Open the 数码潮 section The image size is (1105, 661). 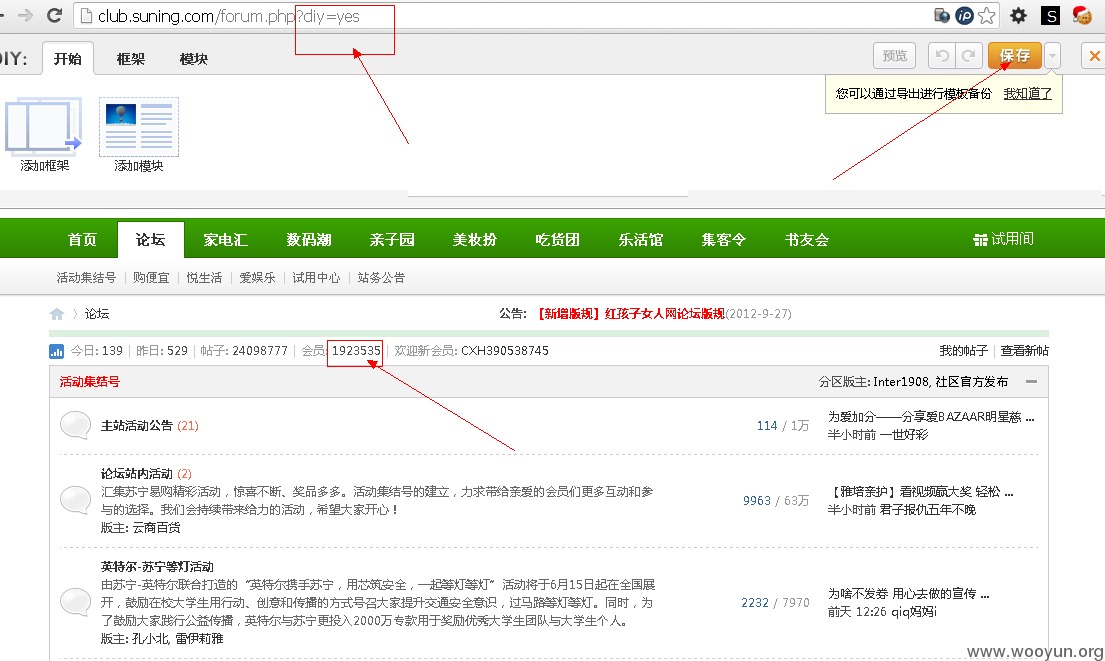[x=309, y=240]
